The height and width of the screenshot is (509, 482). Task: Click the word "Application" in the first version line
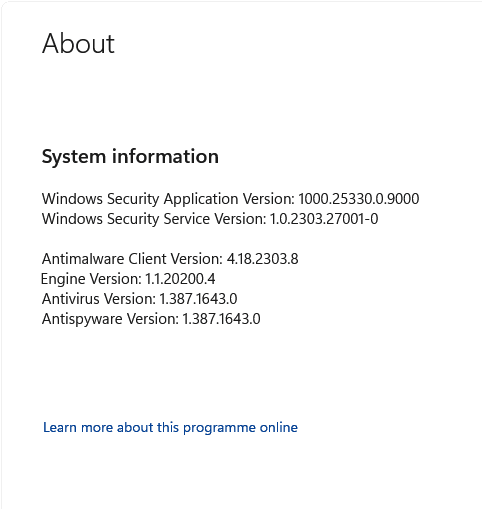(201, 199)
